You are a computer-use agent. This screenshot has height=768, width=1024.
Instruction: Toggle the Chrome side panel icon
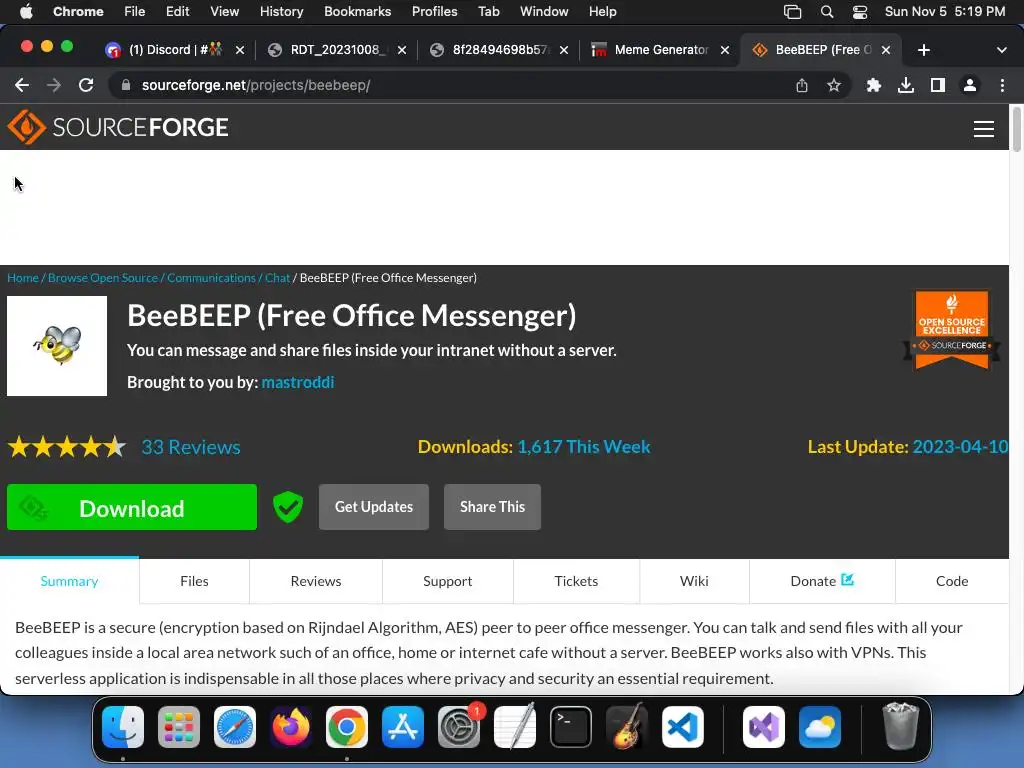(x=938, y=85)
